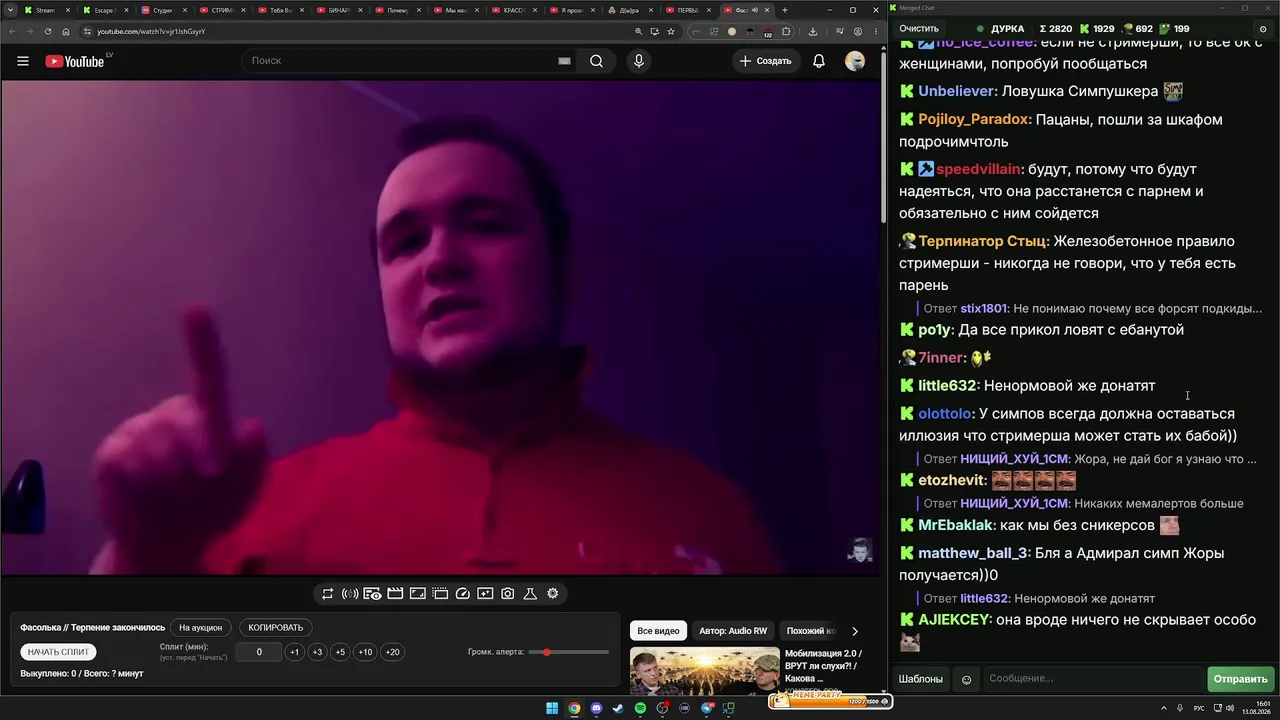Open Discord from the taskbar

pyautogui.click(x=597, y=709)
